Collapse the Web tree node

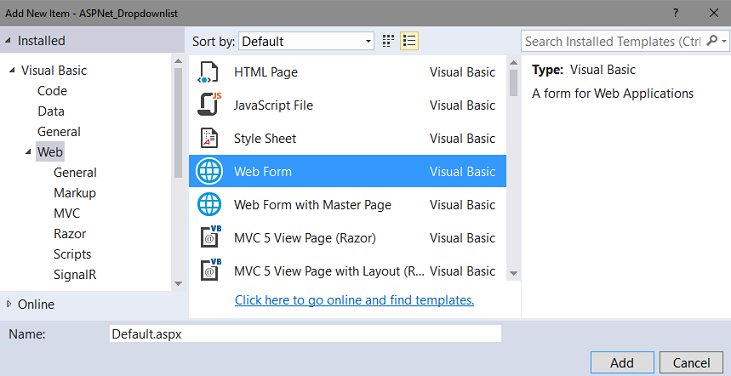tap(28, 152)
